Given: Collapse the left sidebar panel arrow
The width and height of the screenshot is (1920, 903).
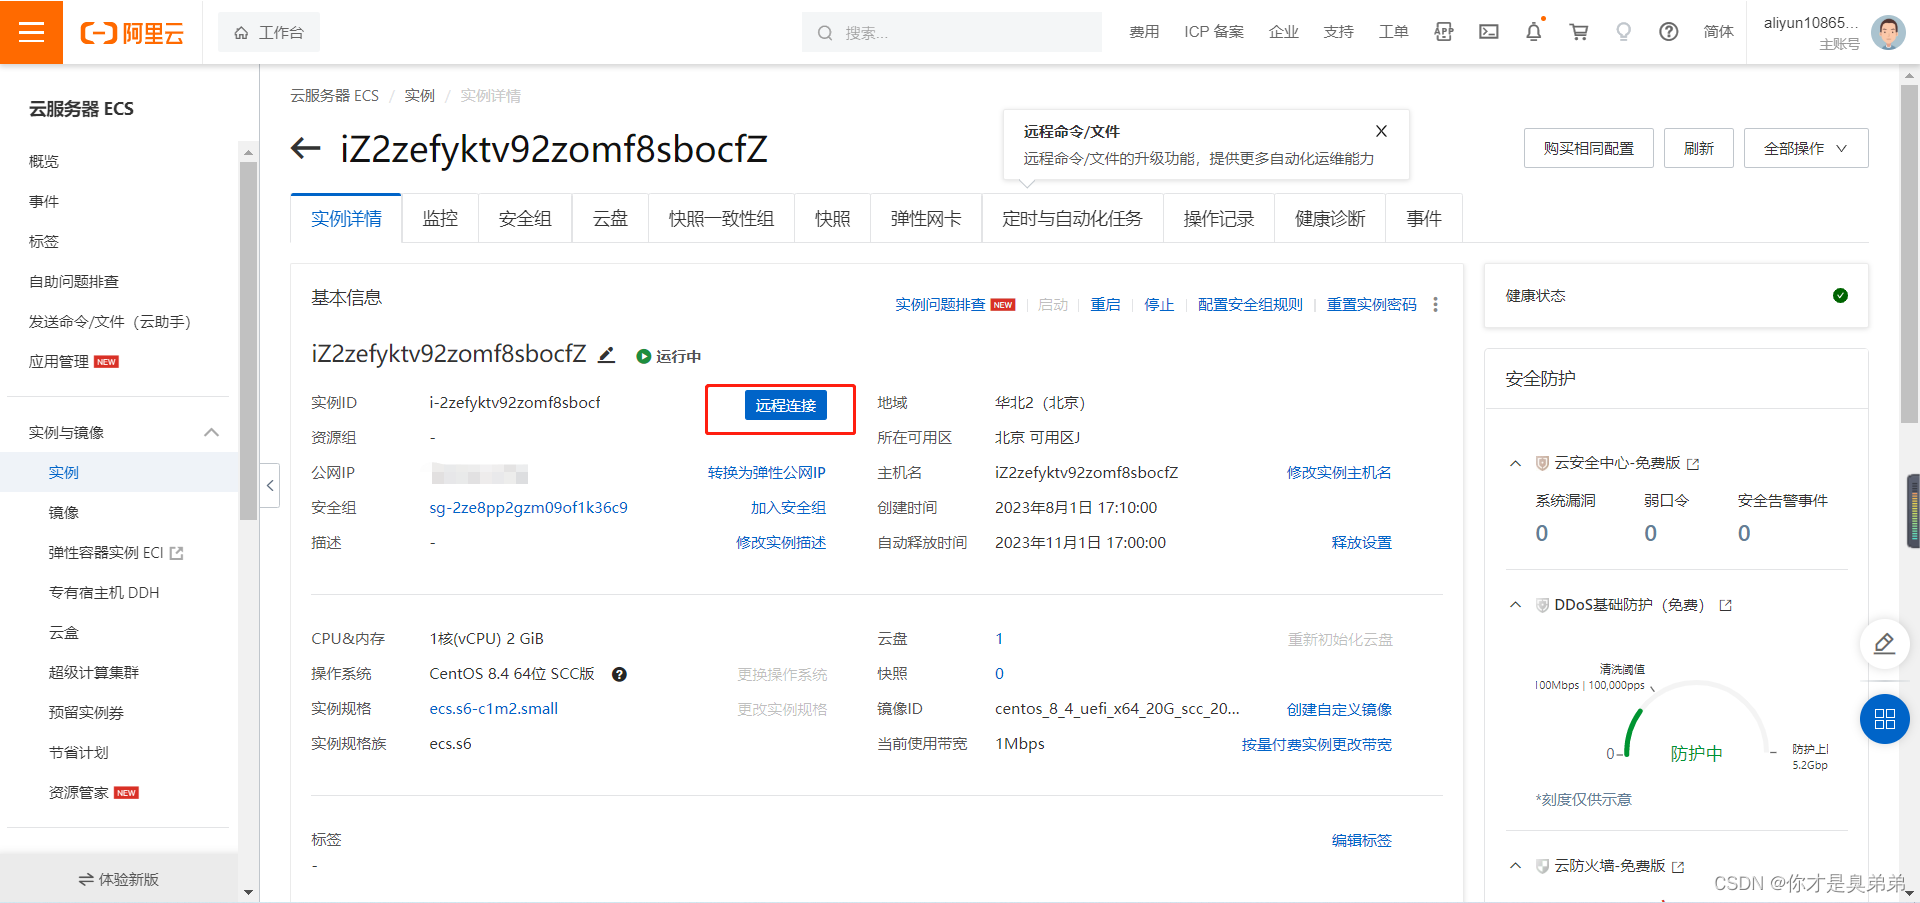Looking at the screenshot, I should [270, 486].
